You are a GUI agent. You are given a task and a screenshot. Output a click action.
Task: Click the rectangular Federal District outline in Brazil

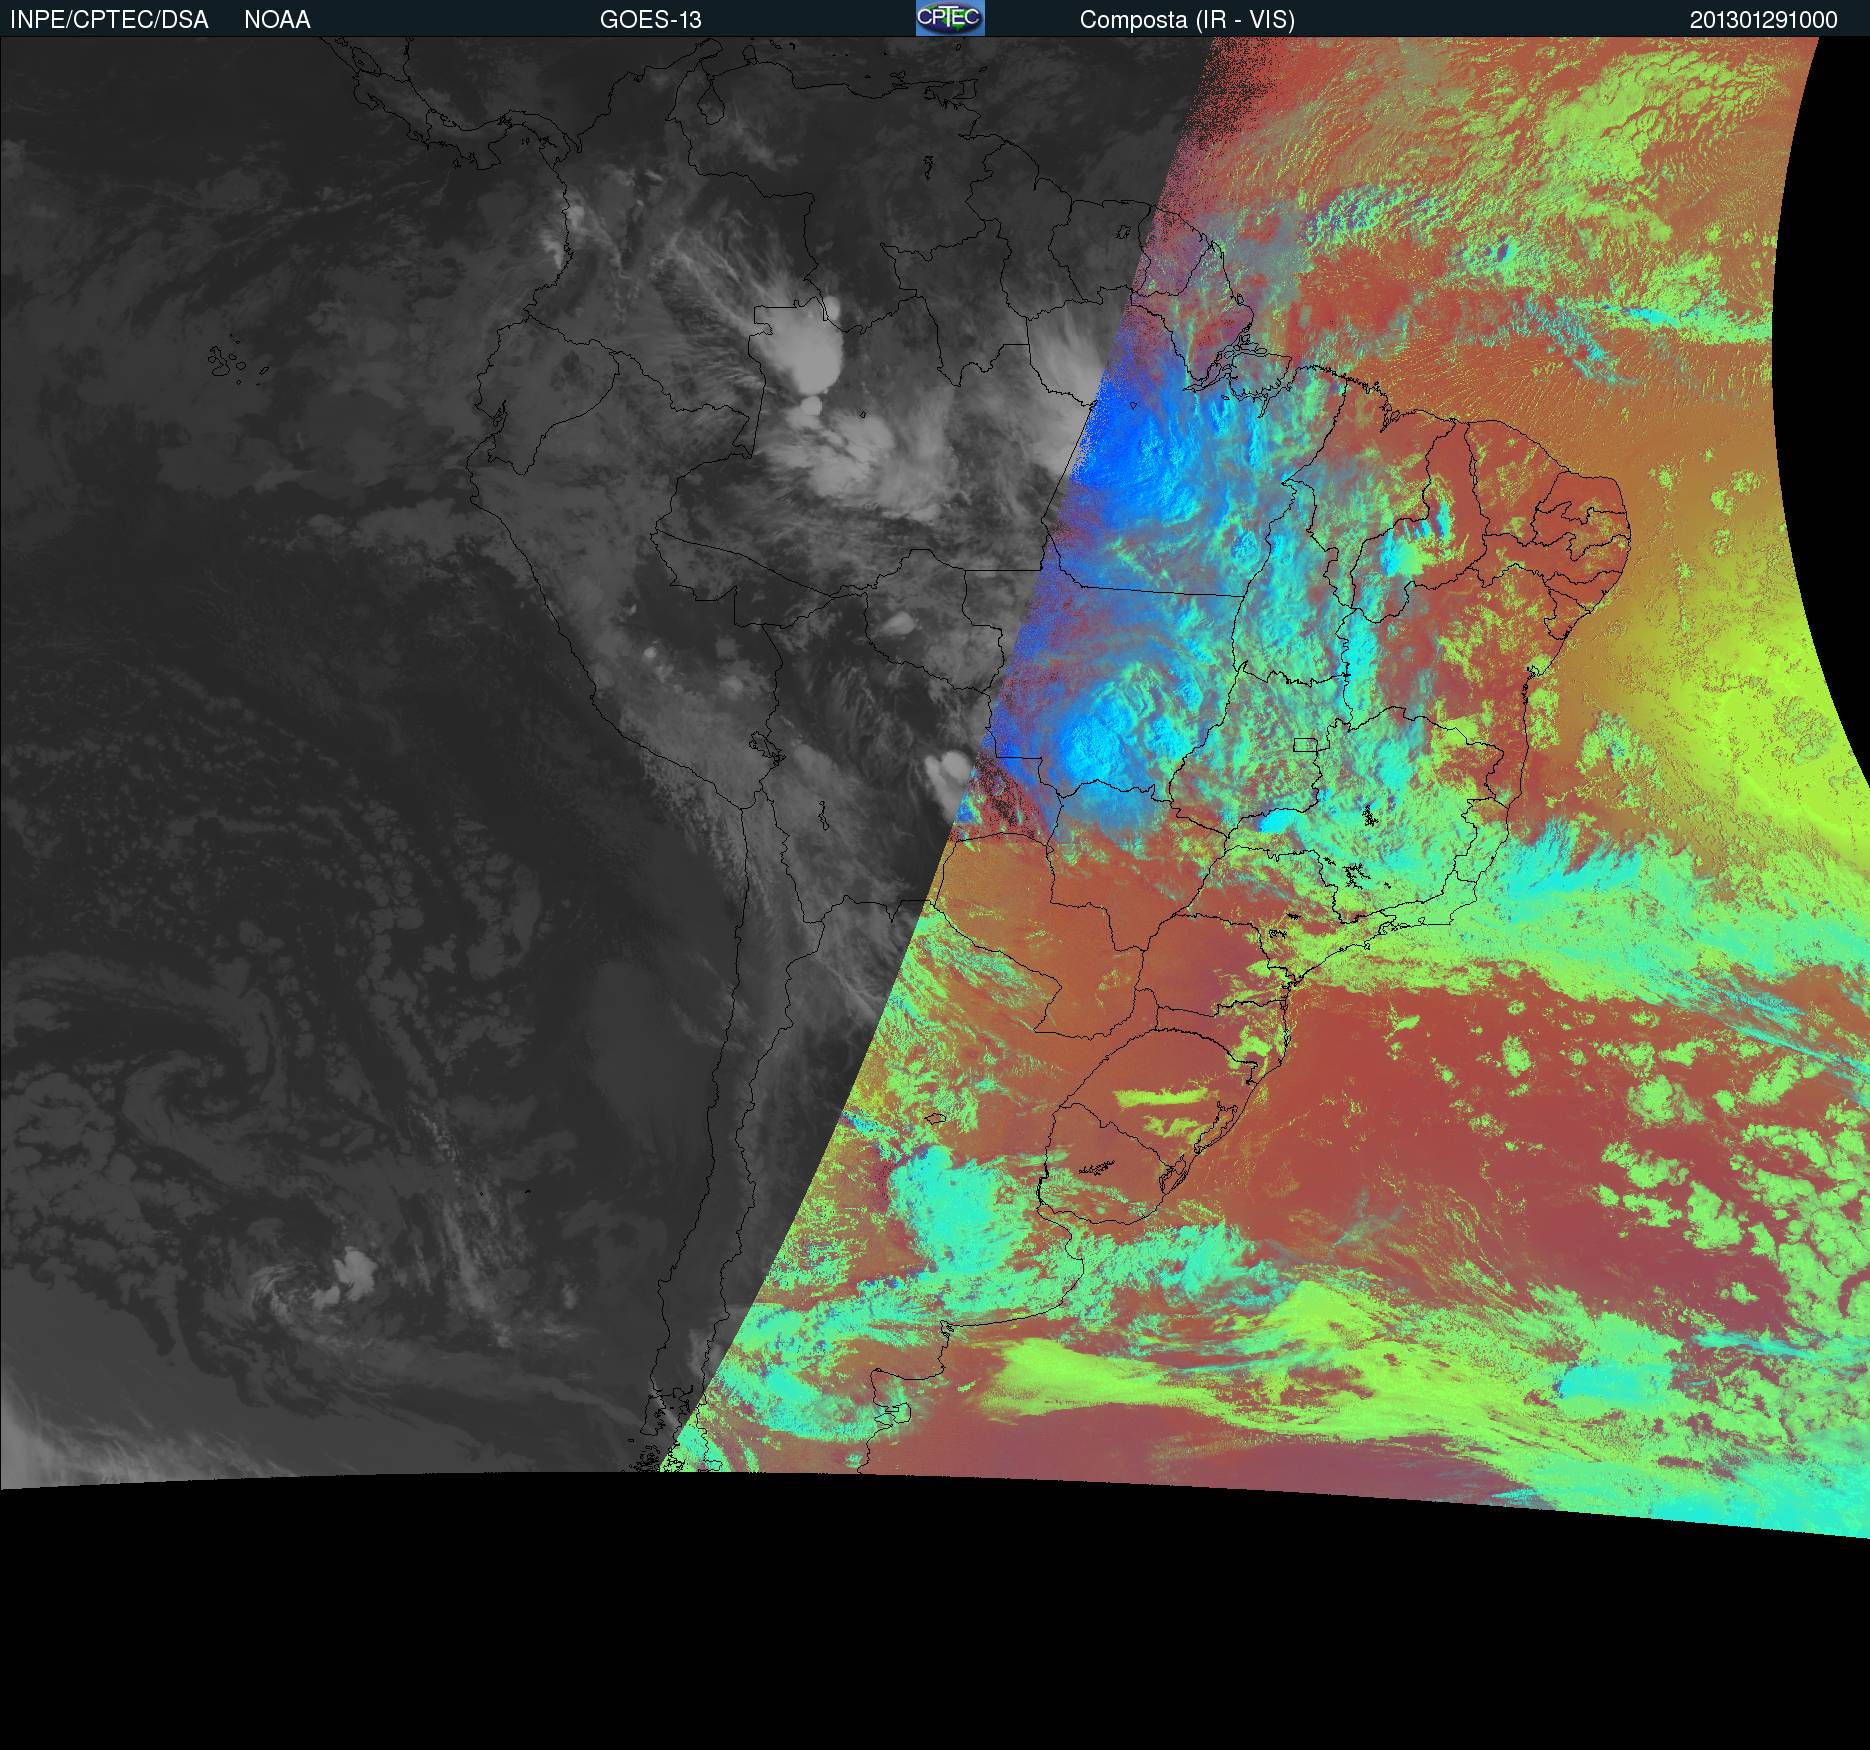[1305, 743]
